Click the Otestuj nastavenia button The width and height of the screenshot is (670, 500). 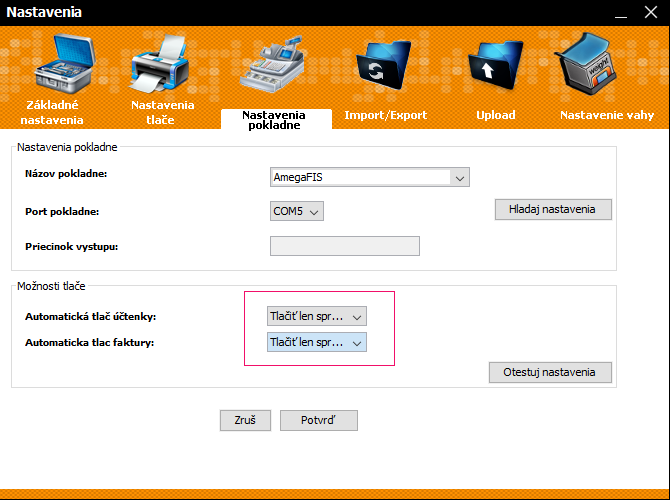point(550,372)
